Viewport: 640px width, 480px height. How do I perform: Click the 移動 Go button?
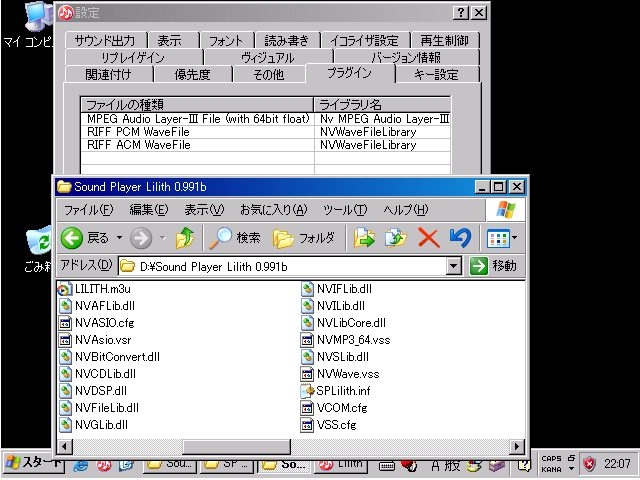point(493,266)
